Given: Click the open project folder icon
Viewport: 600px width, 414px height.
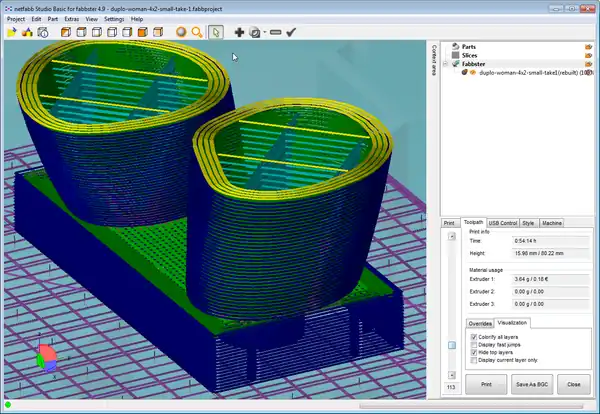Looking at the screenshot, I should (x=11, y=32).
